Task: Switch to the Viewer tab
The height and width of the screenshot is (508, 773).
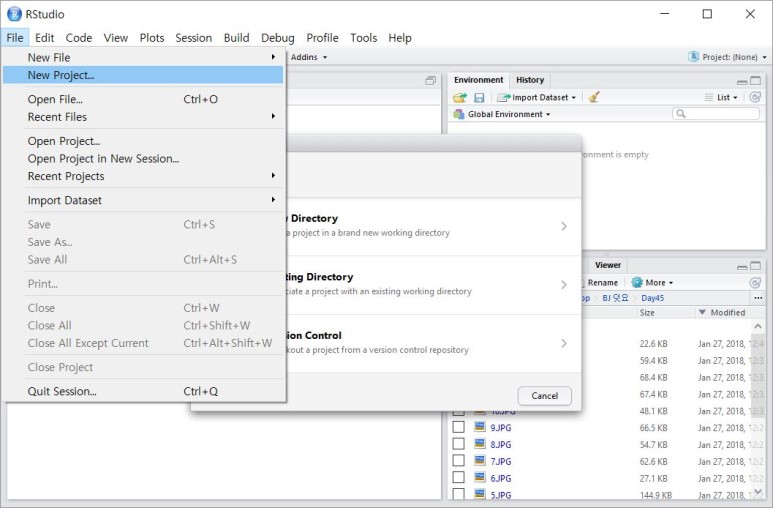Action: [607, 265]
